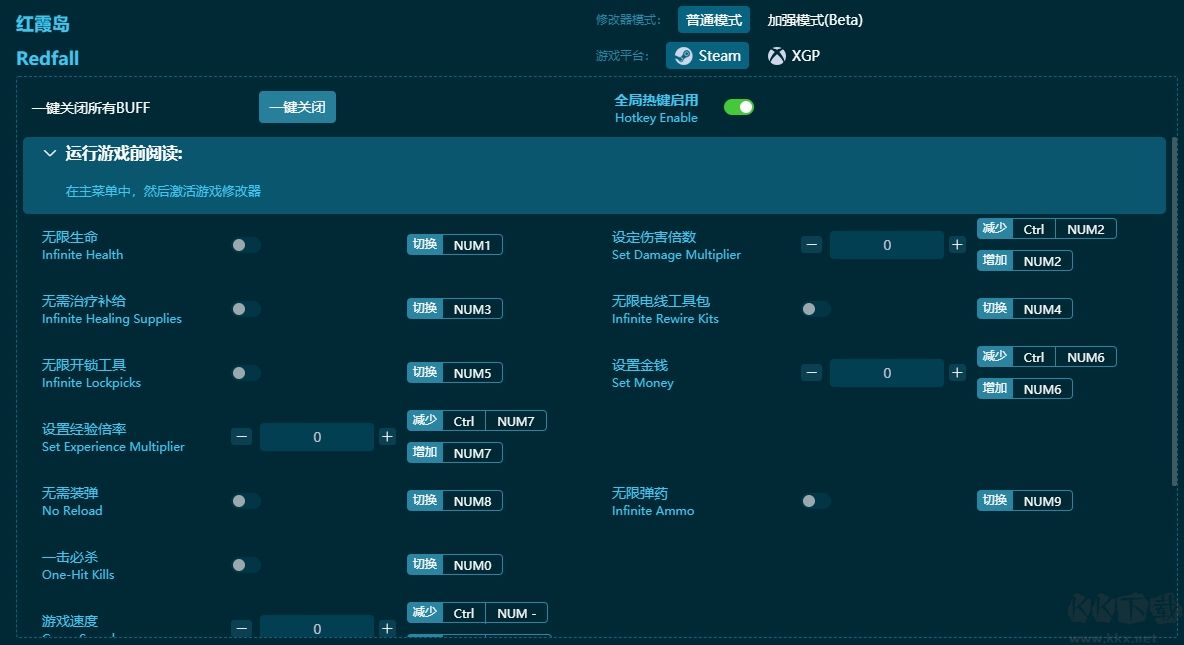Click the NUM1 hotkey for Infinite Health

coord(455,245)
